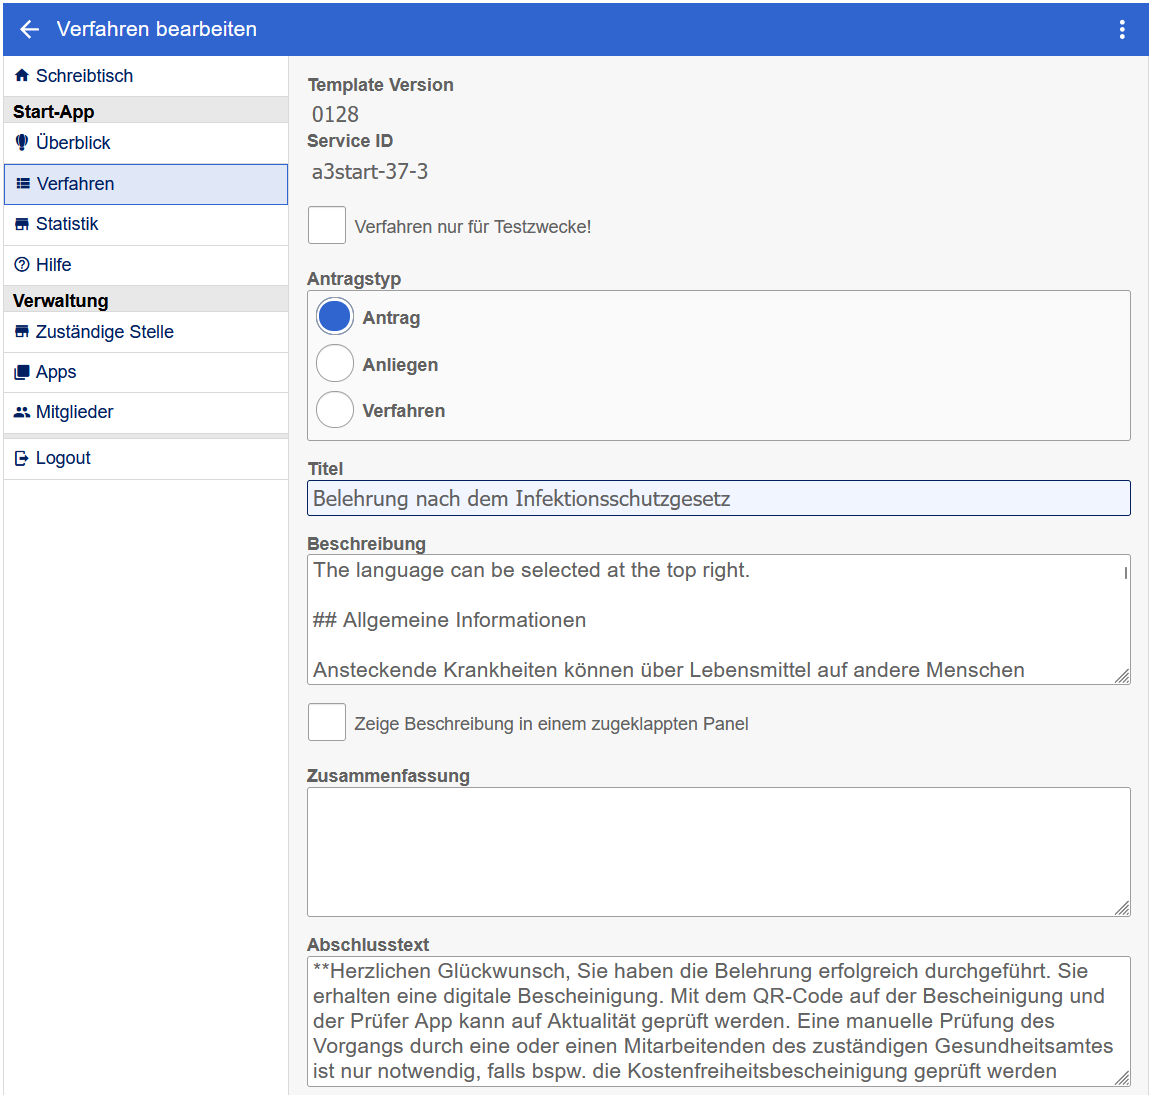Click the Template Version value '0128'
The height and width of the screenshot is (1095, 1152).
point(335,115)
